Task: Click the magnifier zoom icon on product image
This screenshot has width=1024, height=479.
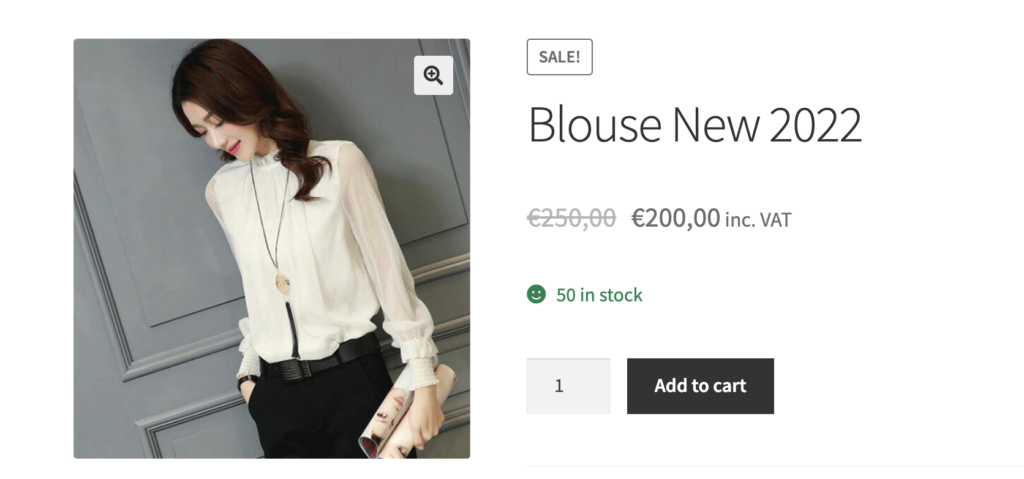Action: [433, 75]
